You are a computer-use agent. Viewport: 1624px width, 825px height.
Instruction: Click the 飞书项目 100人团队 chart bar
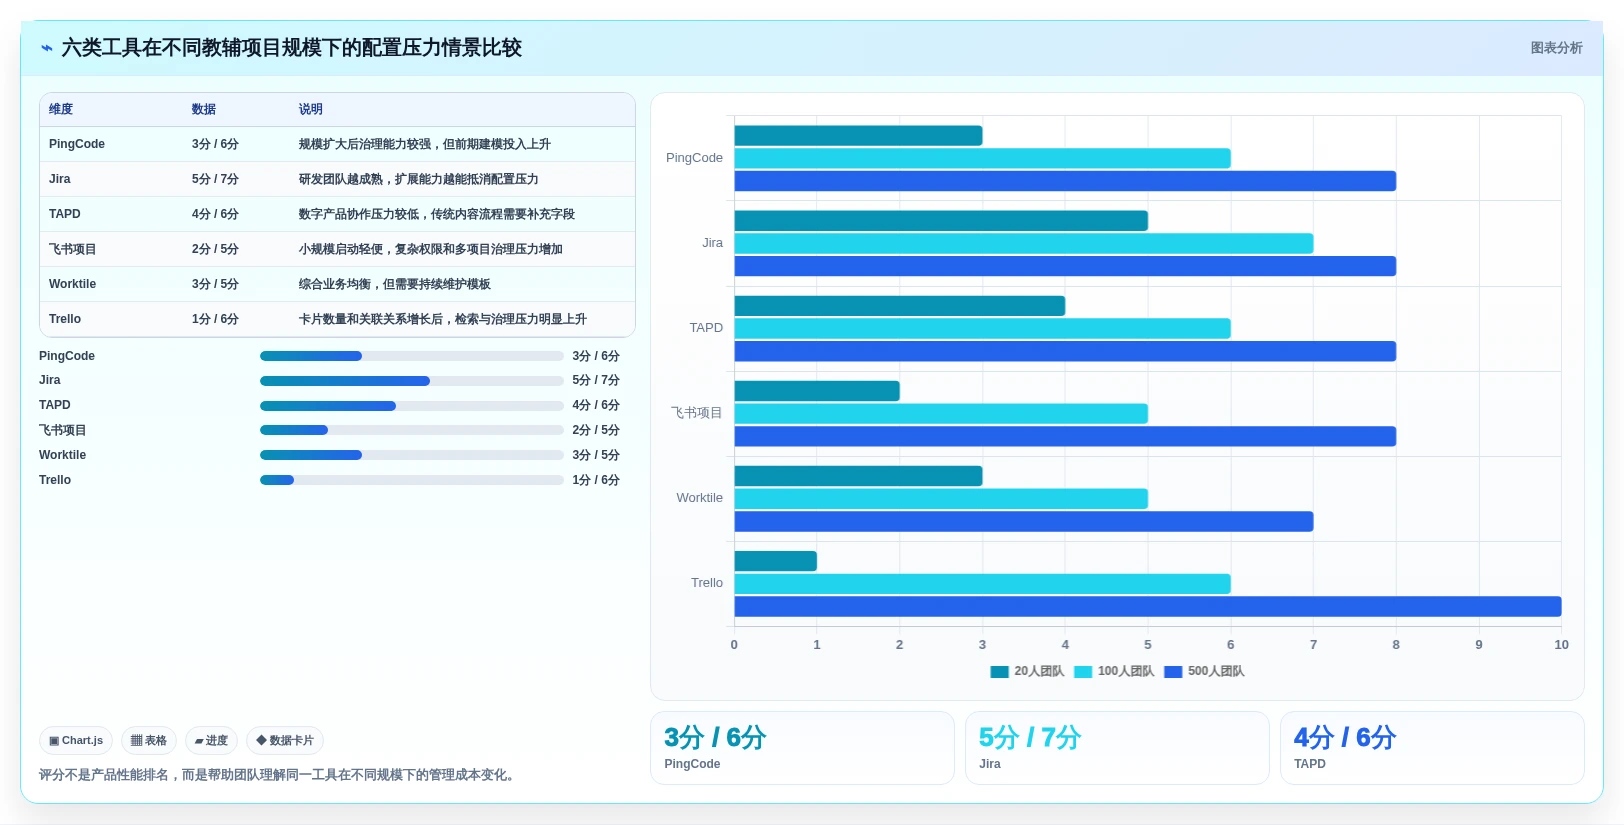pos(941,413)
